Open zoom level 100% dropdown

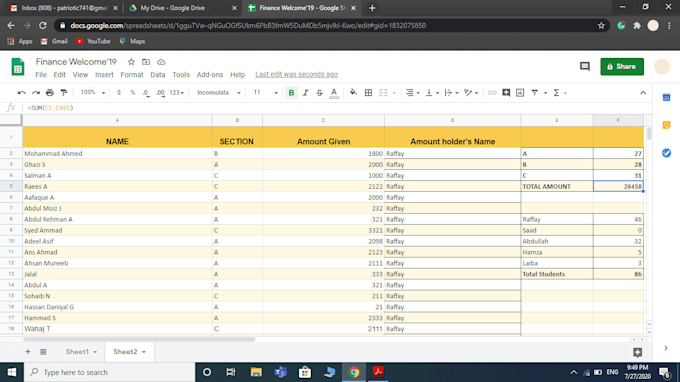(92, 93)
